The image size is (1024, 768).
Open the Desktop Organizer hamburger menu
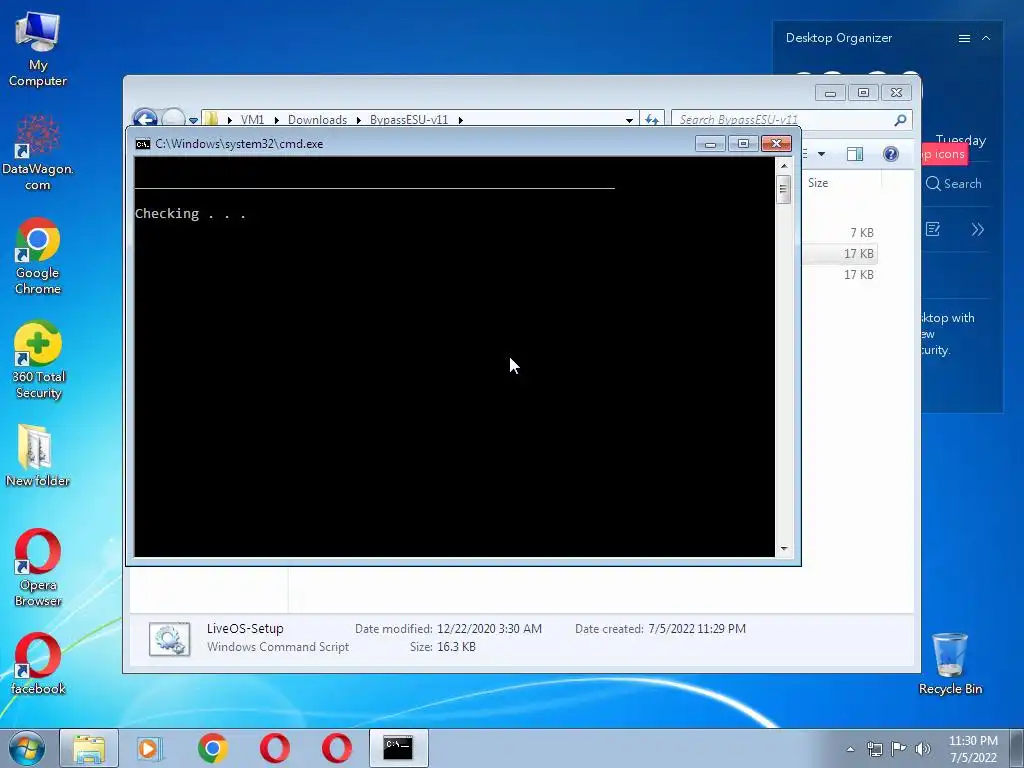[x=964, y=39]
